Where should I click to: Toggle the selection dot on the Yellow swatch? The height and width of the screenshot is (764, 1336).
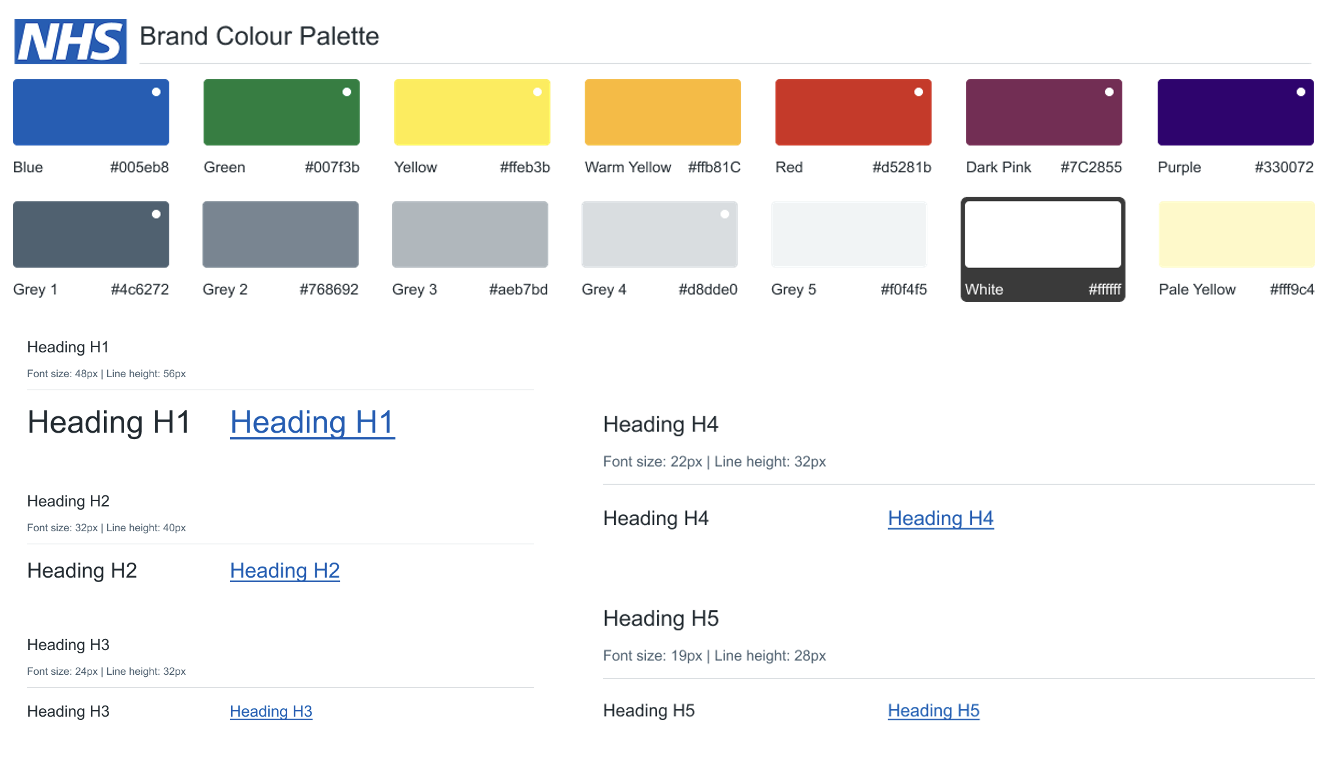[x=537, y=91]
